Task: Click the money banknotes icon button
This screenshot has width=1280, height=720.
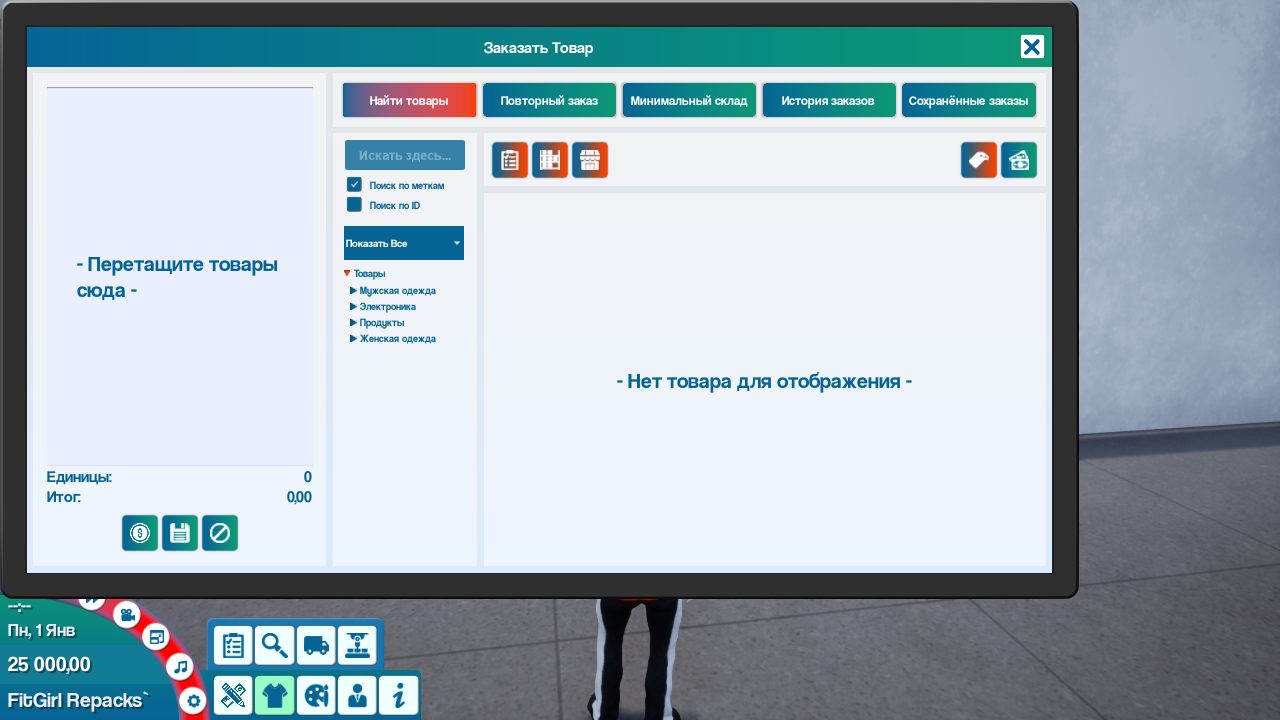Action: click(x=1018, y=160)
